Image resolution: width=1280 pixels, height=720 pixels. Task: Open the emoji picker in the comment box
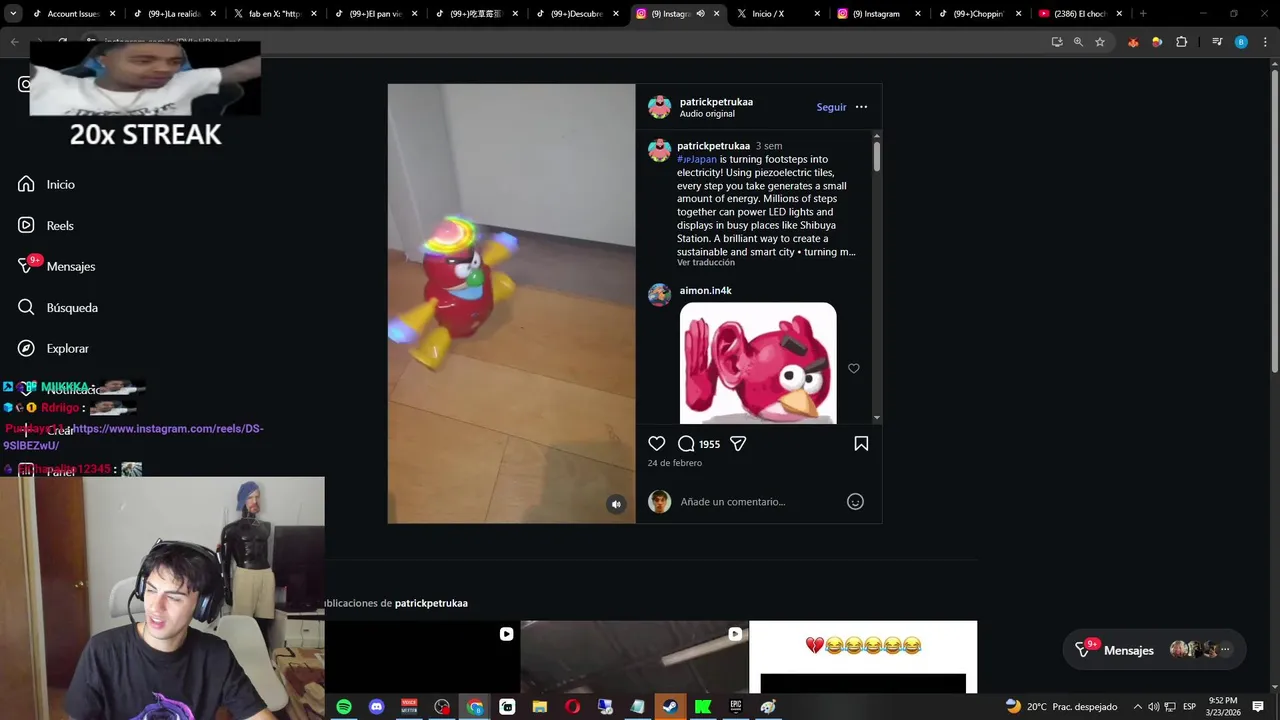(855, 502)
